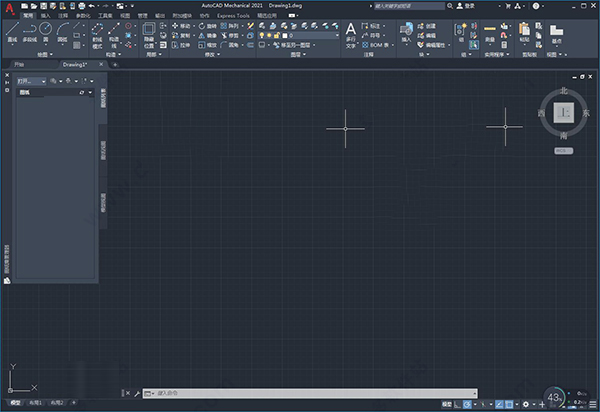Switch to the Annotate ribbon tab
600x412 pixels.
point(63,16)
